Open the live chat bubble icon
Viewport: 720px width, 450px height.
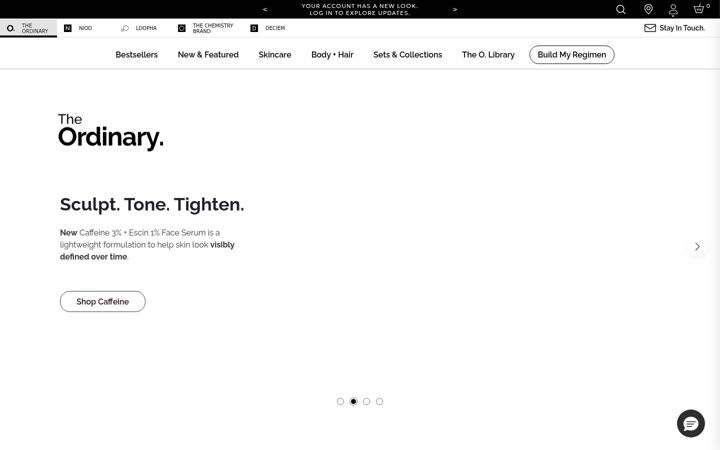(x=691, y=423)
